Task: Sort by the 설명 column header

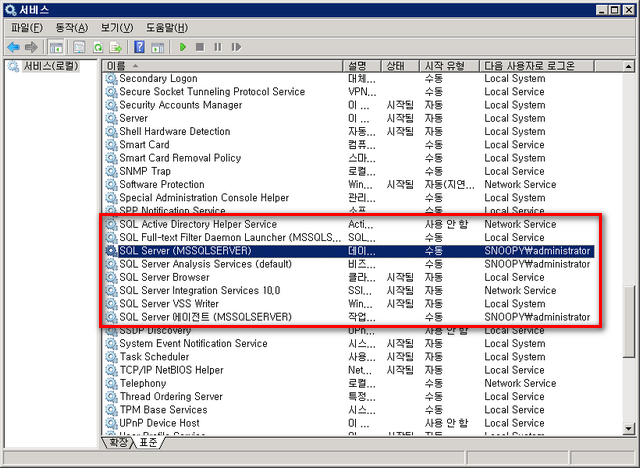Action: (362, 66)
